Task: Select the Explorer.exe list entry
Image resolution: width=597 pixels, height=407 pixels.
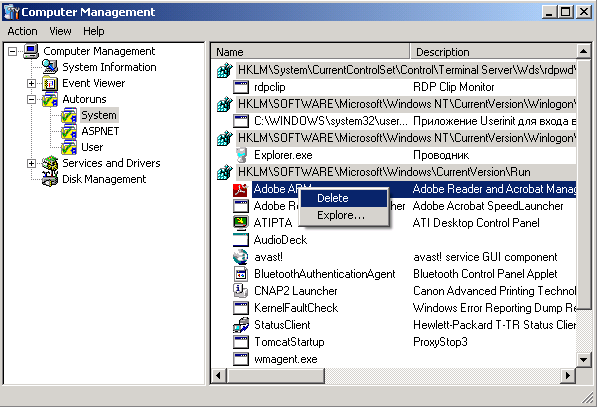Action: (283, 155)
